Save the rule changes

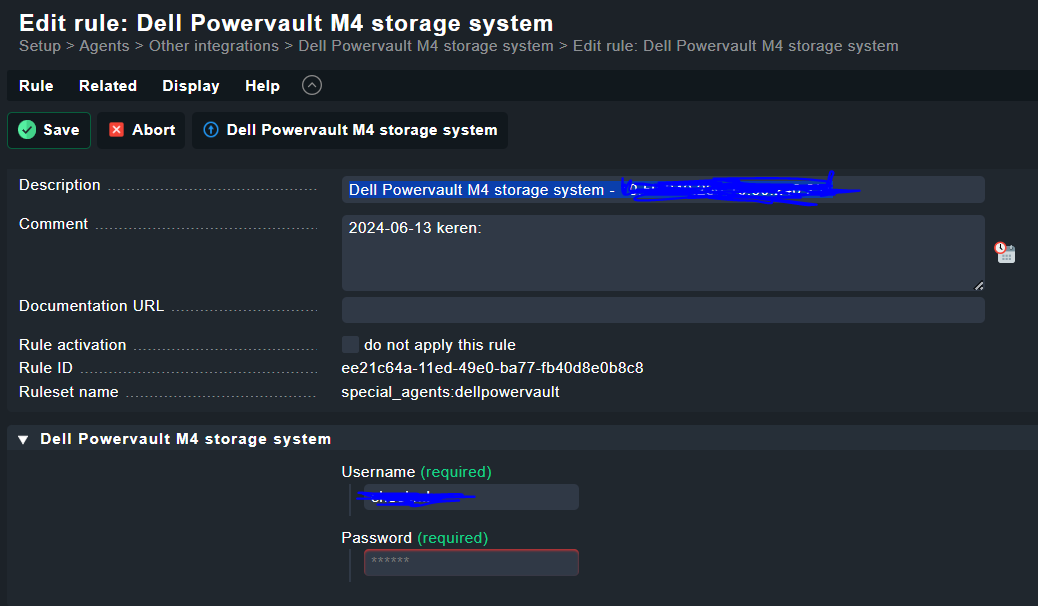pyautogui.click(x=49, y=130)
